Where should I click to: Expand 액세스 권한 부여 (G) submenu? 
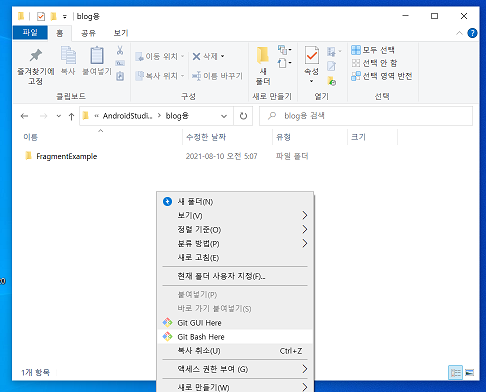235,369
